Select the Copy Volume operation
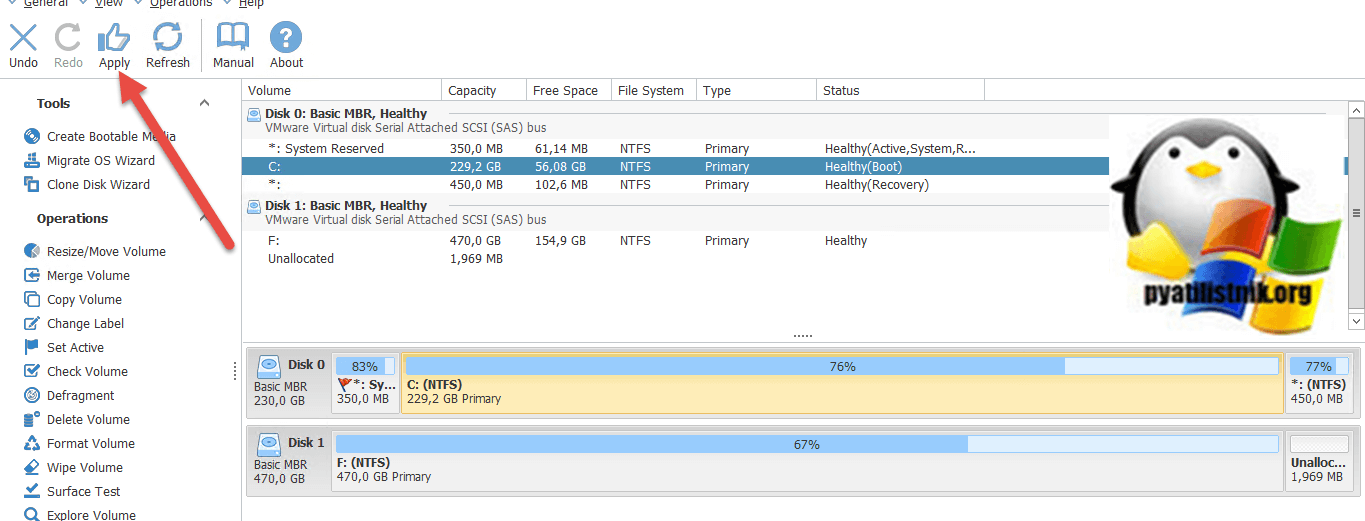Viewport: 1365px width, 521px height. [x=73, y=300]
